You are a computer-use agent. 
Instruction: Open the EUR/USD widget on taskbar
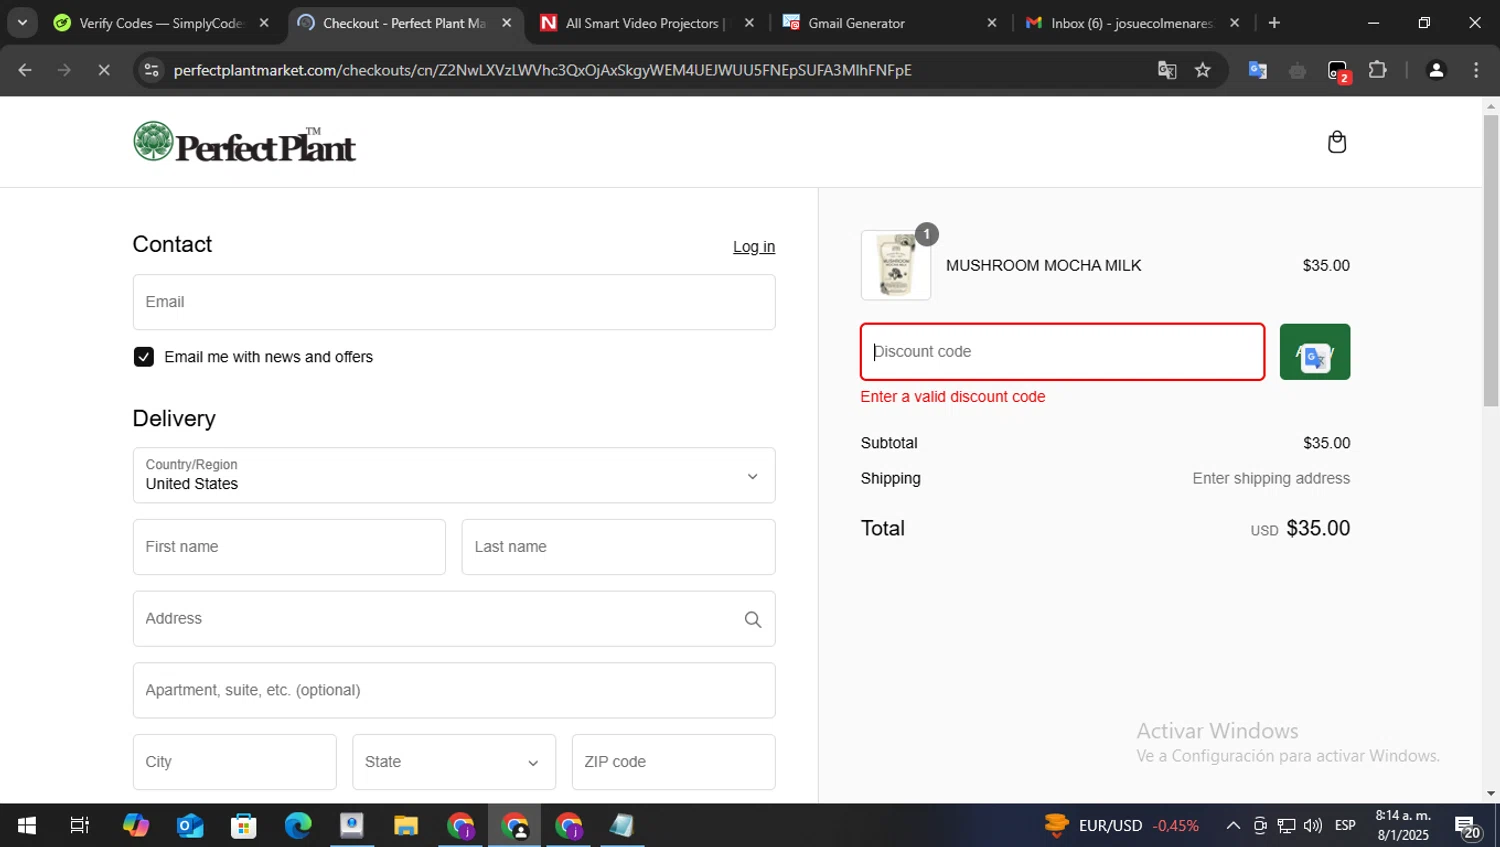pos(1121,826)
